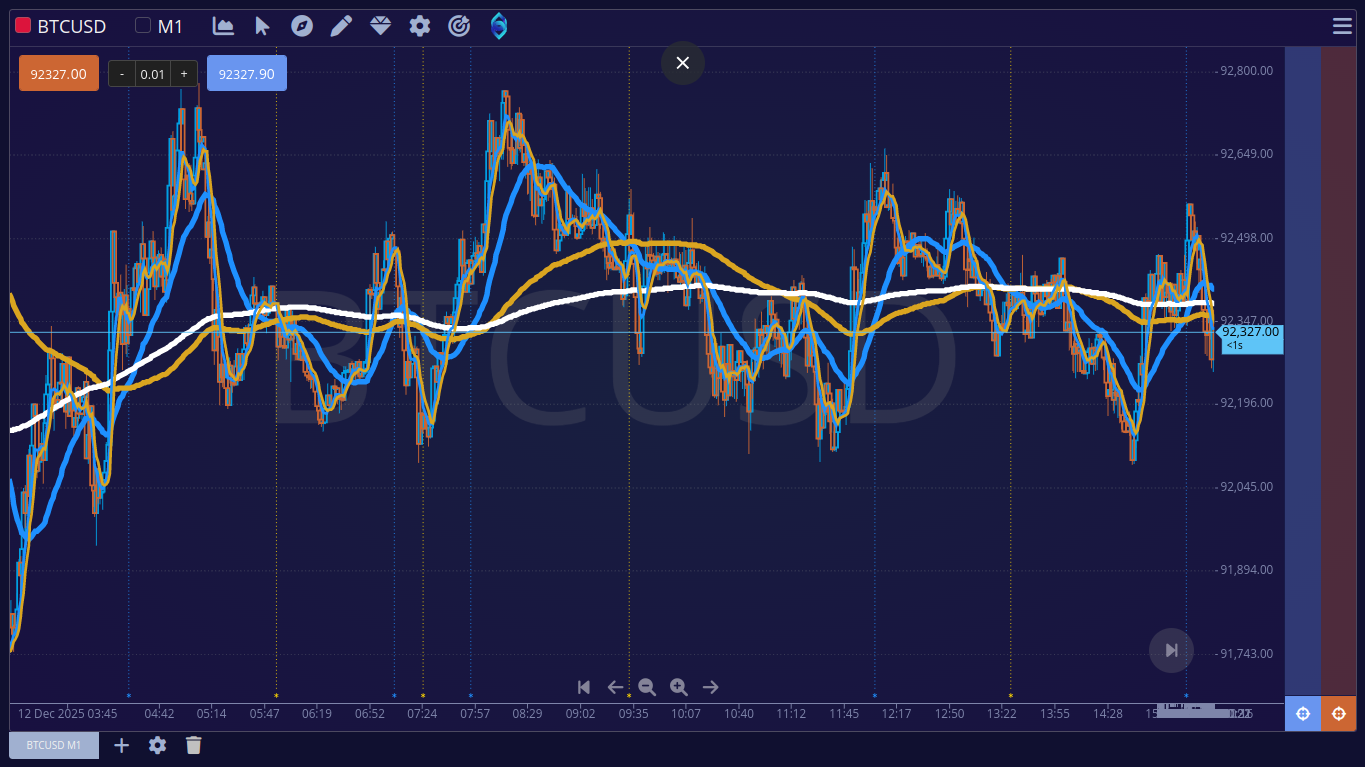This screenshot has height=767, width=1365.
Task: Open the hamburger menu
Action: (x=1342, y=26)
